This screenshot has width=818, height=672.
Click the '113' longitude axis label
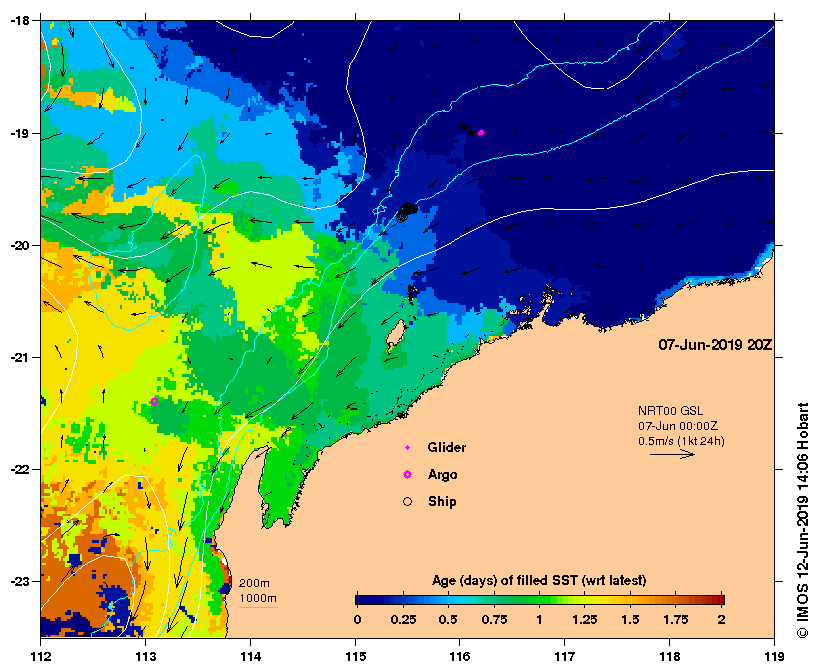click(146, 656)
